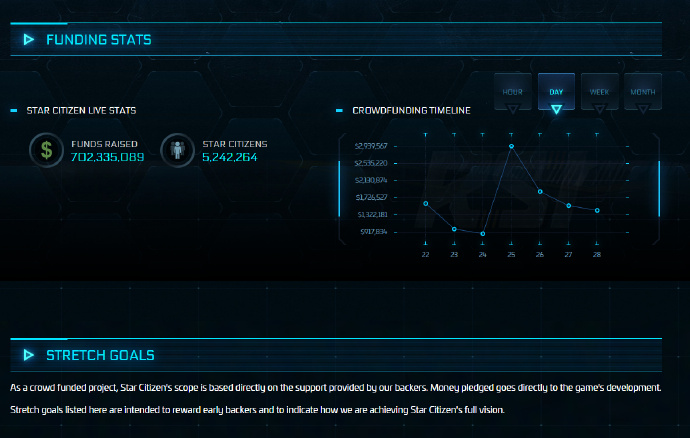Image resolution: width=690 pixels, height=438 pixels.
Task: Click the chart data point for day 26
Action: [x=540, y=191]
